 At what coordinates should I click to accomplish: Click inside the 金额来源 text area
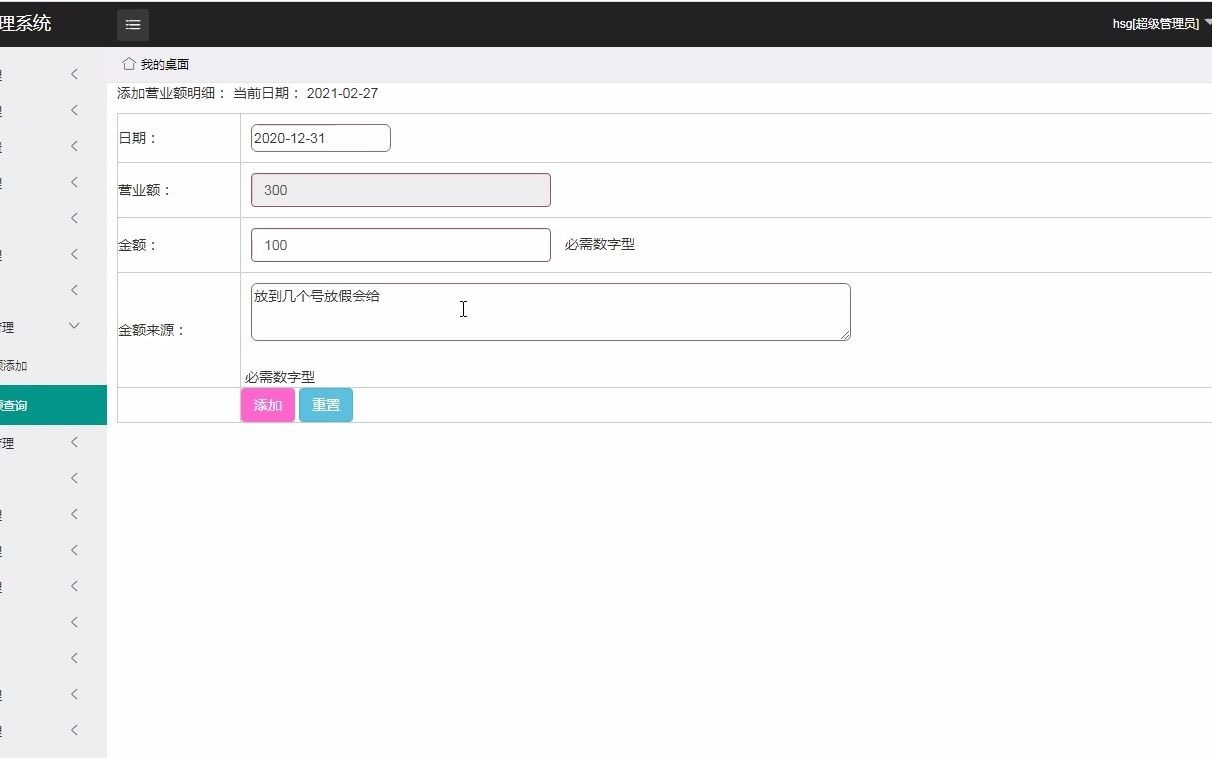point(550,310)
